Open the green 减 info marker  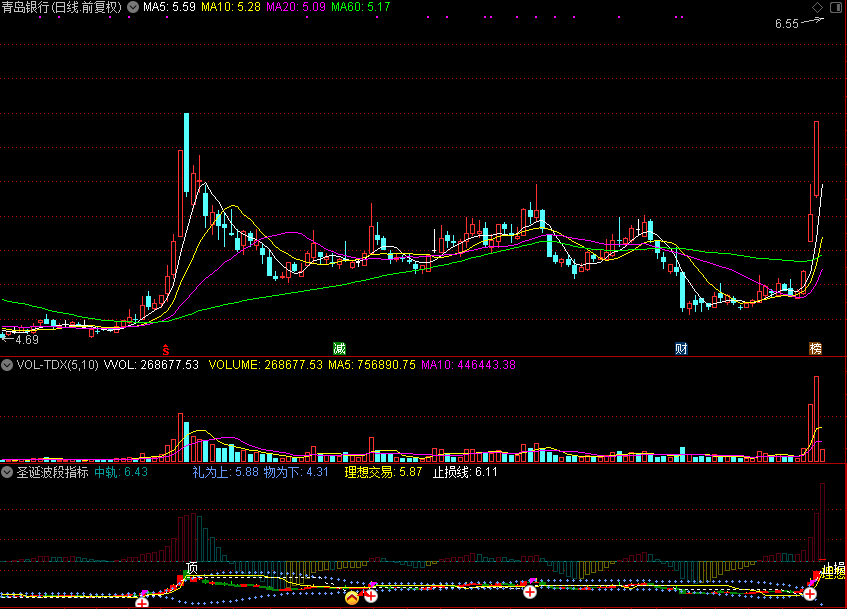[339, 349]
